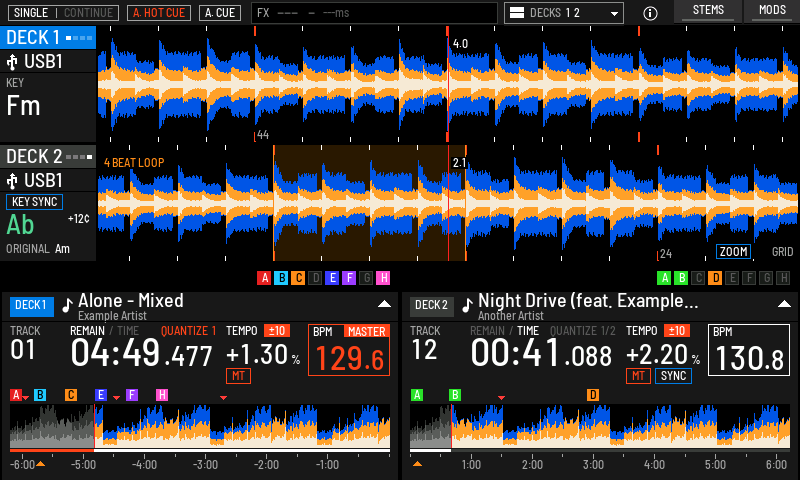
Task: Click Deck 1 overview waveform progress bar
Action: click(200, 450)
